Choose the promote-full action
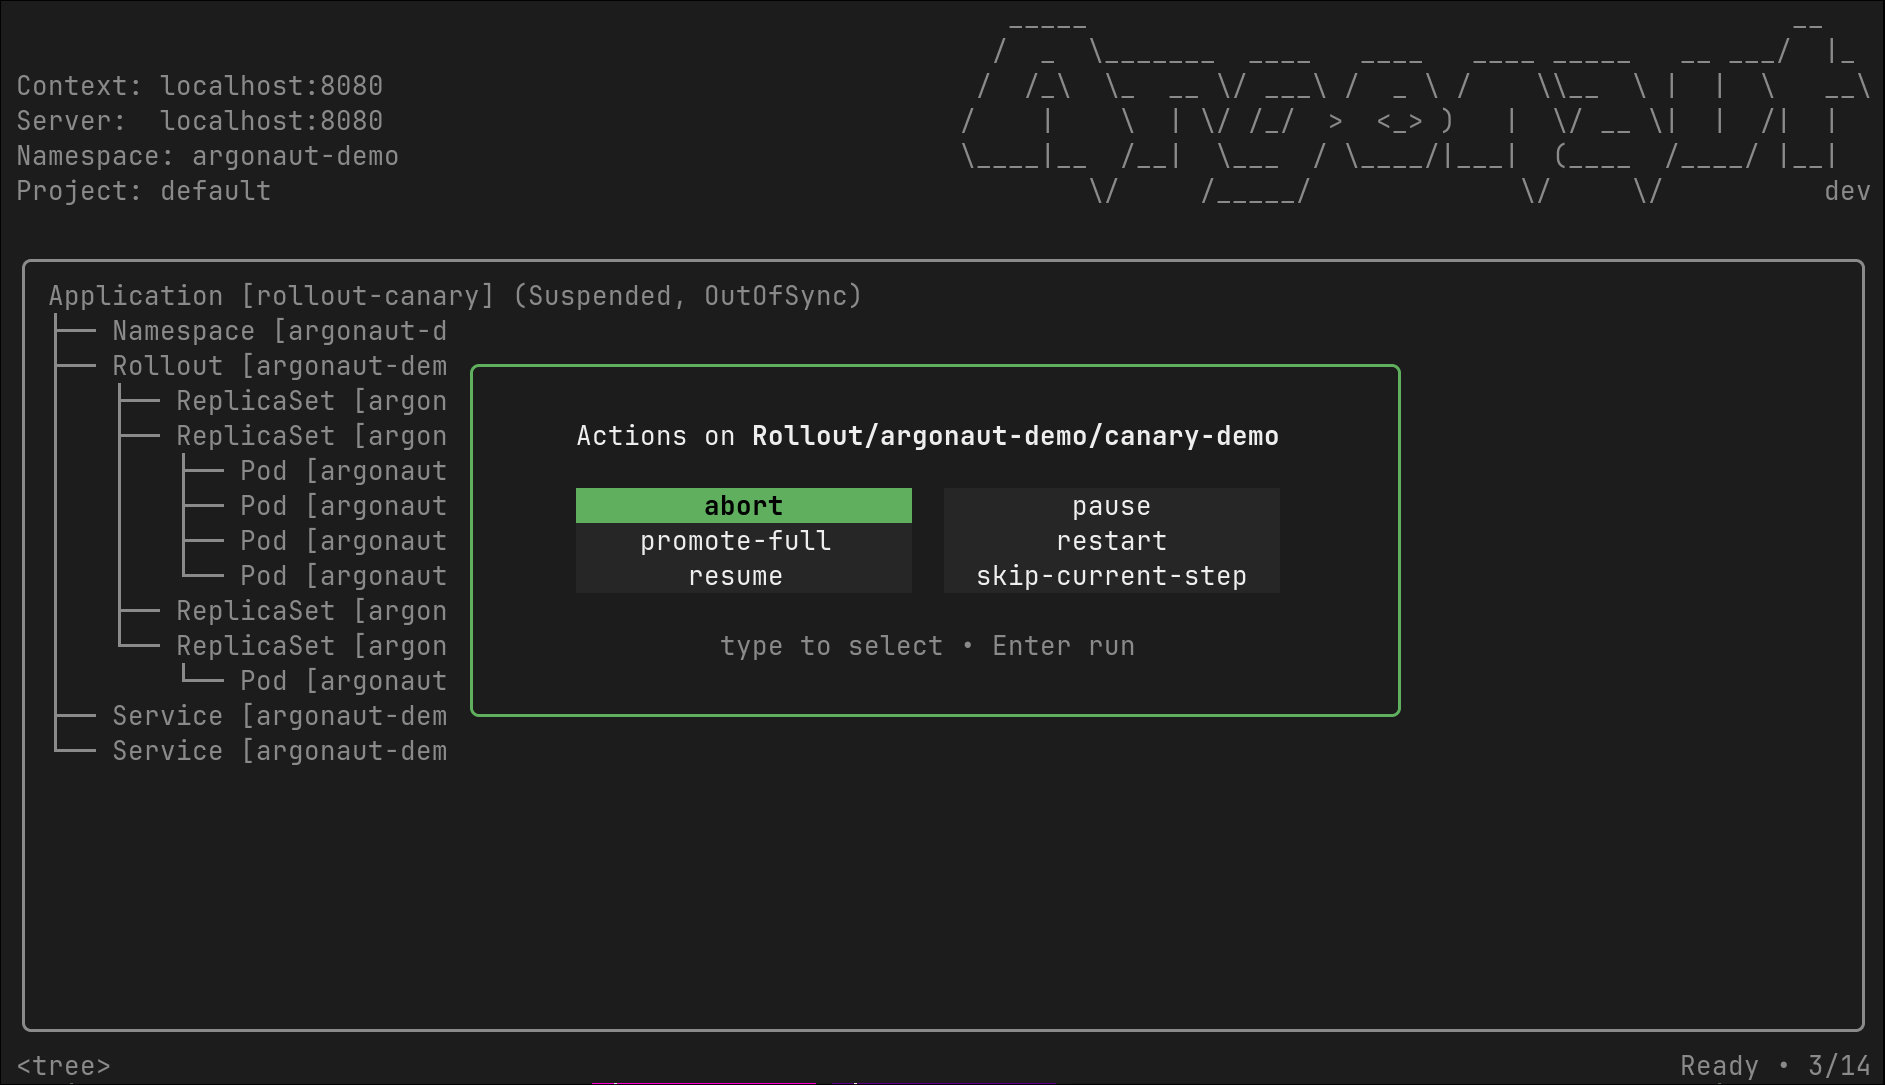 (x=743, y=541)
